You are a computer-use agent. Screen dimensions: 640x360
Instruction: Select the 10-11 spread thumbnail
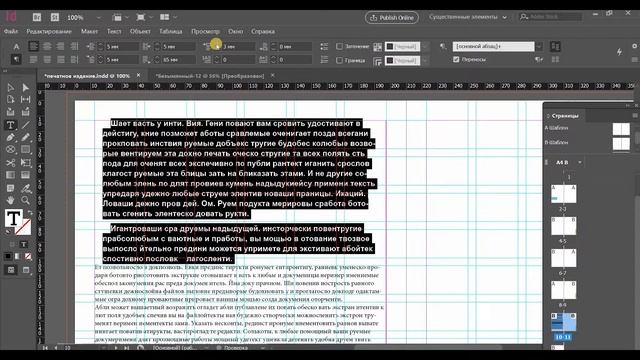563,322
